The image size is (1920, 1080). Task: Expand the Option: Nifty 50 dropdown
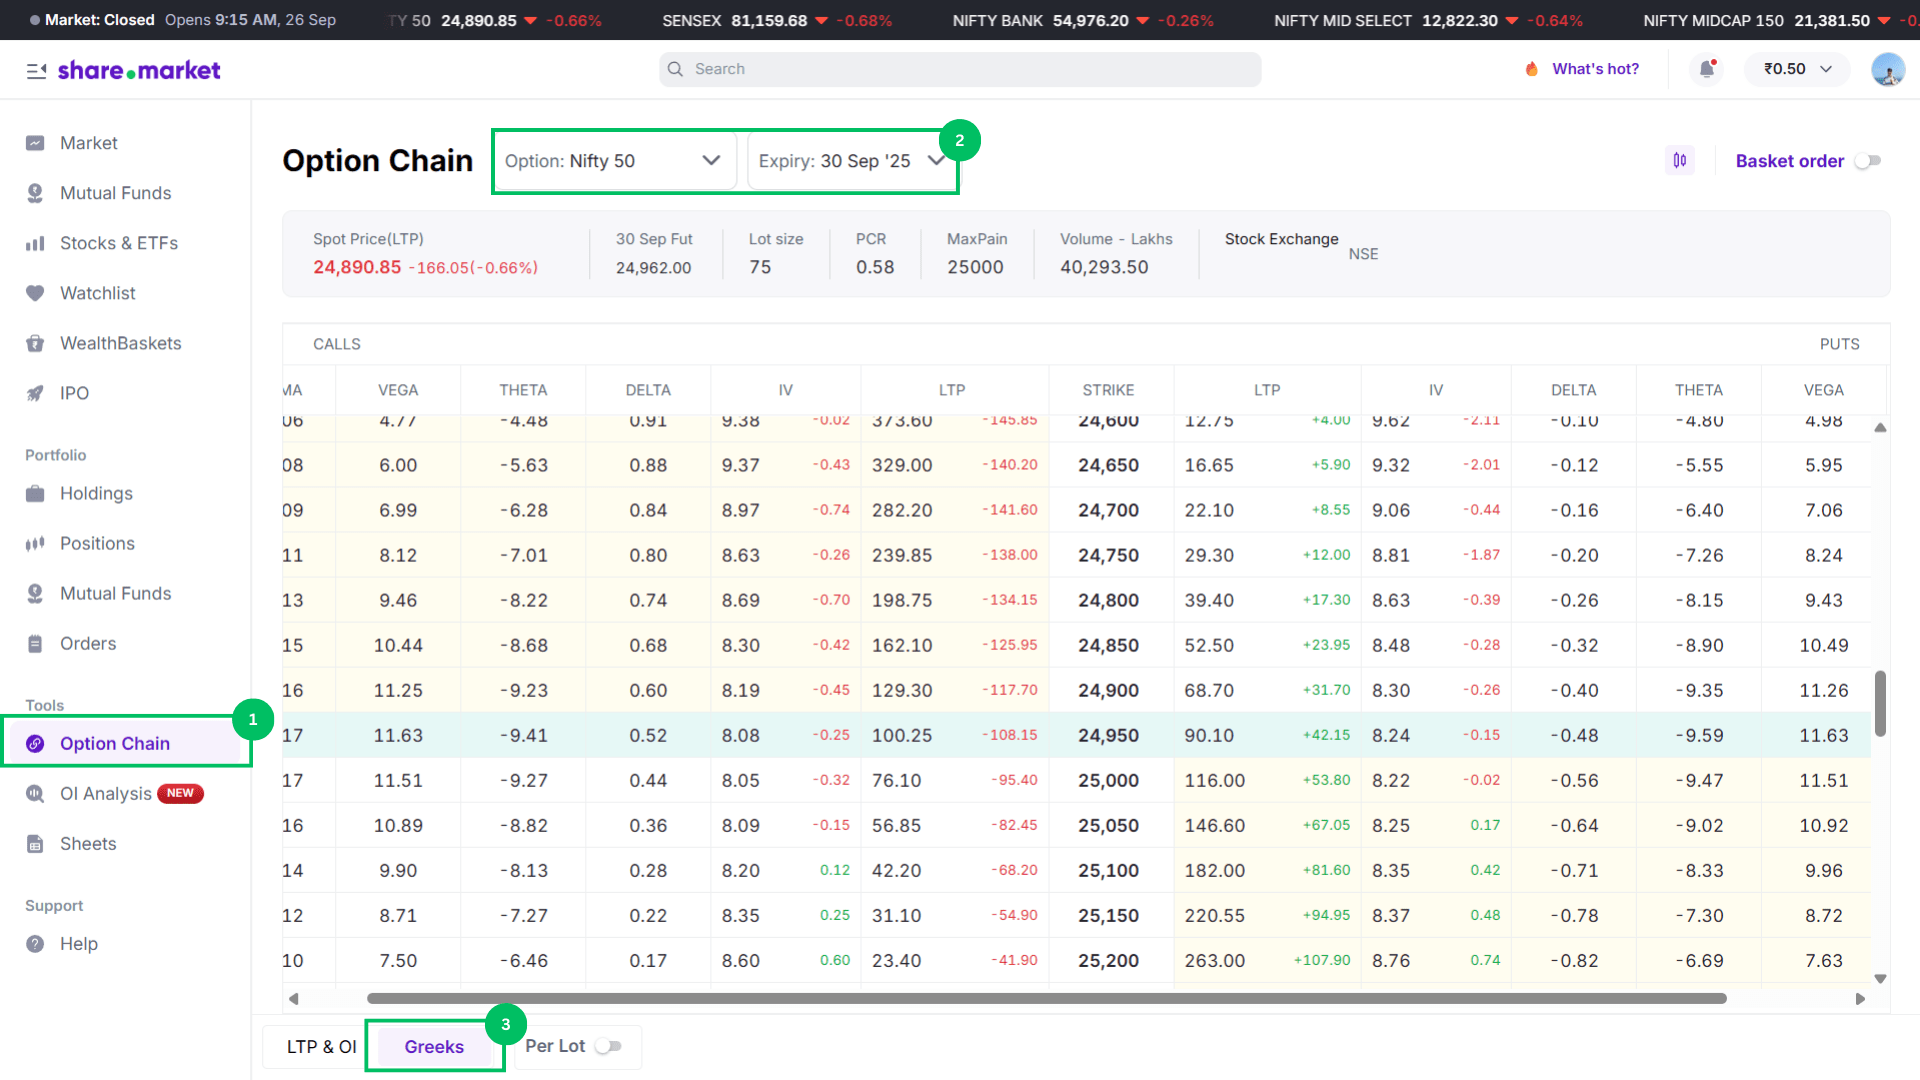tap(613, 161)
